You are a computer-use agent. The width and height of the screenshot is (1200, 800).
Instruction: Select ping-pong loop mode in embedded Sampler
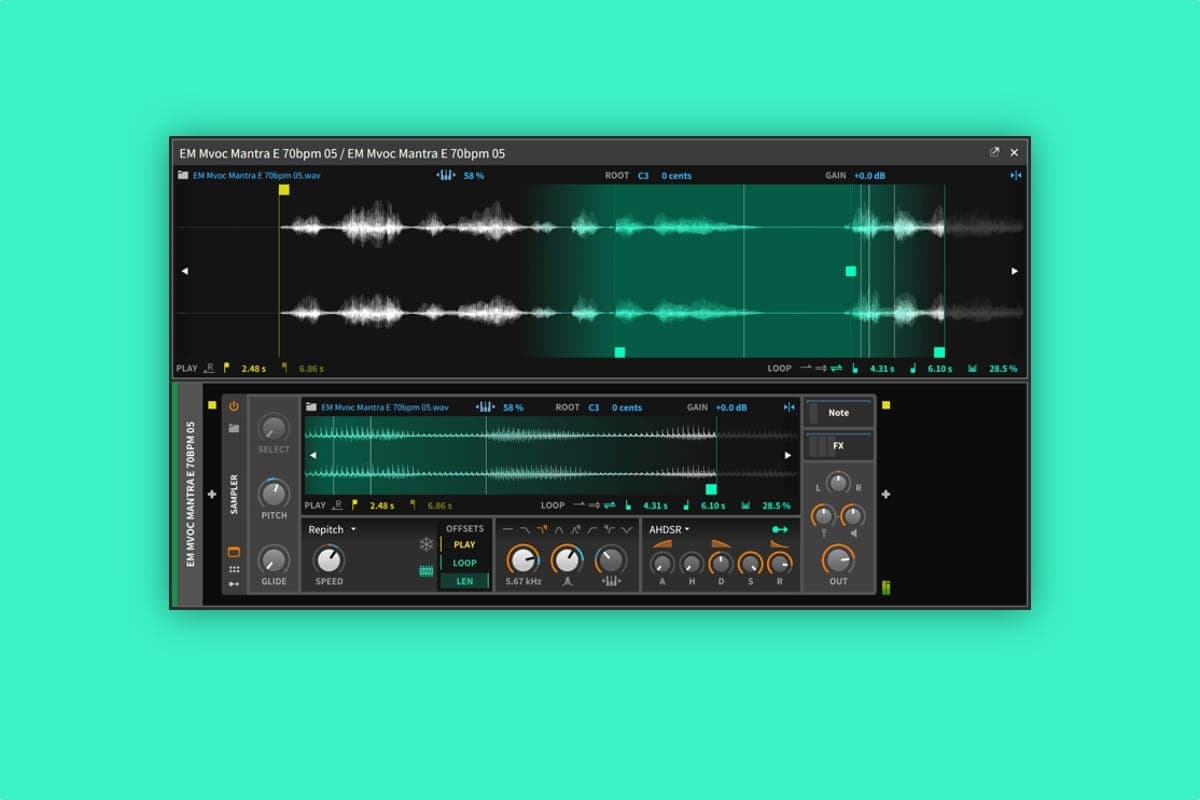609,505
